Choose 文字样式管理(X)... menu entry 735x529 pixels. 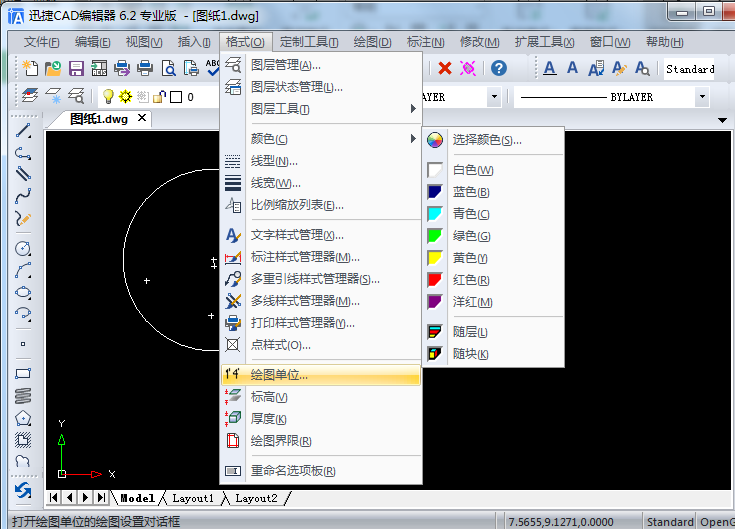click(321, 235)
